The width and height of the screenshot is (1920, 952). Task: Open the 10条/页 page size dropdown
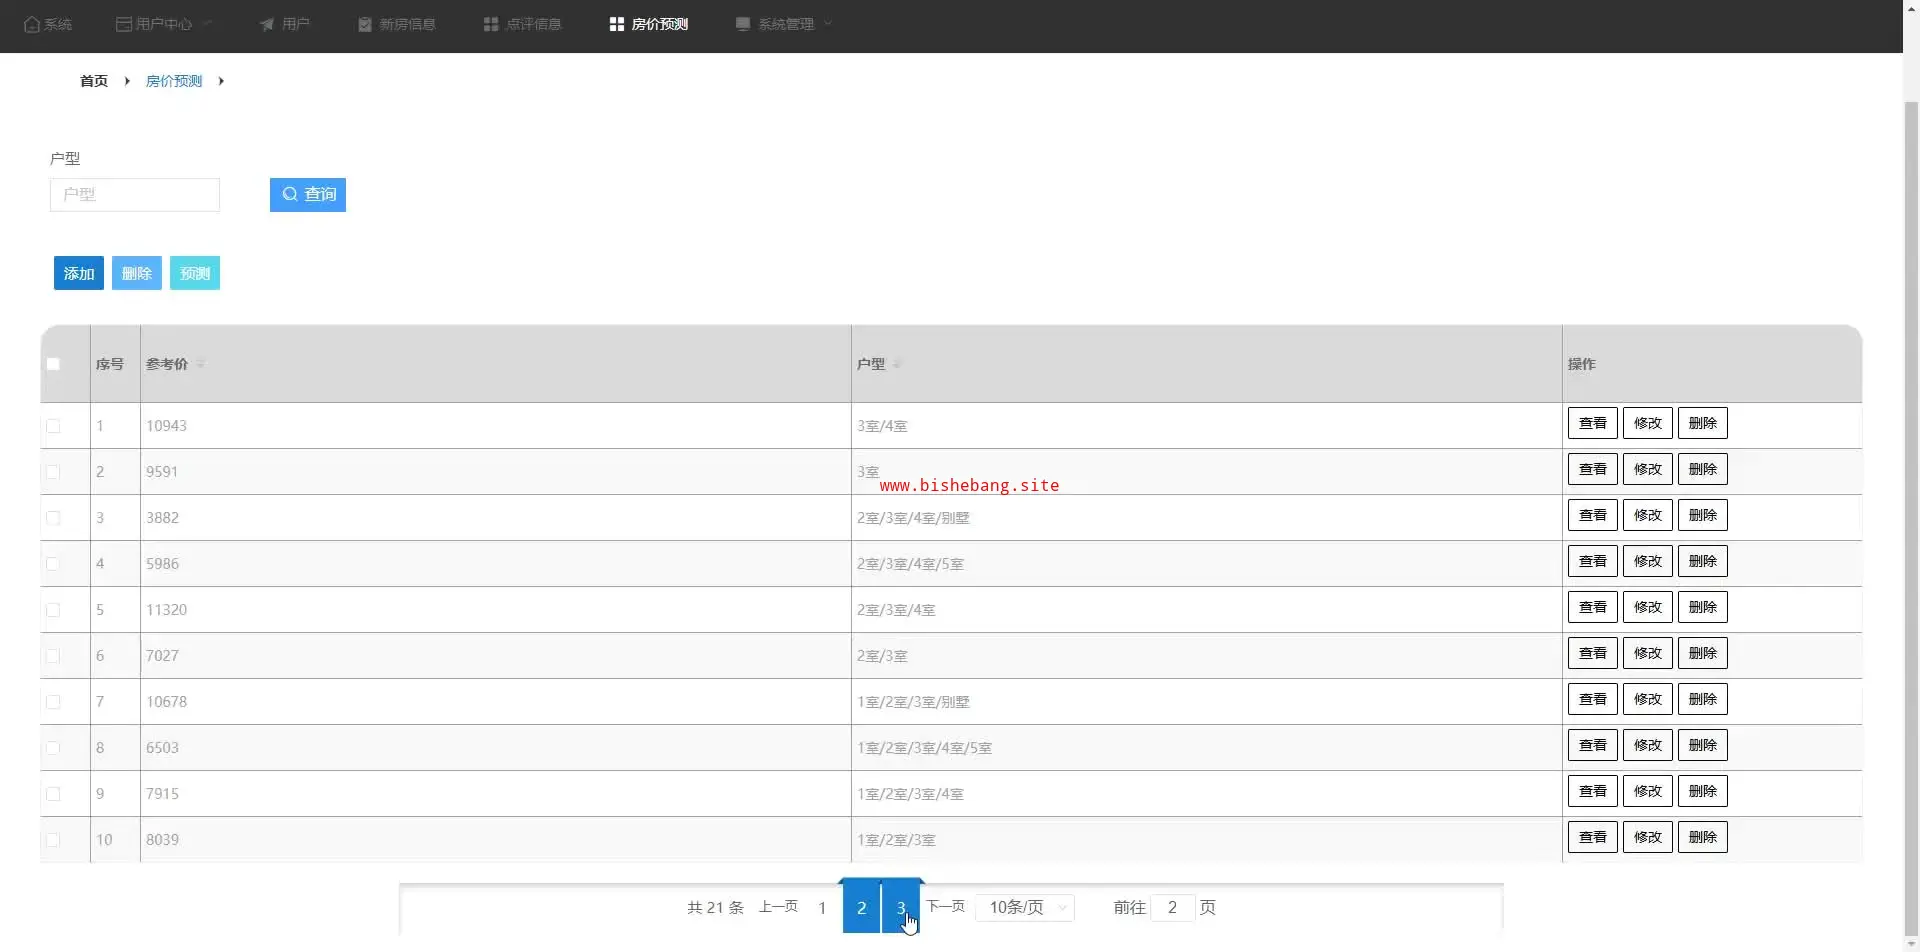click(1025, 907)
